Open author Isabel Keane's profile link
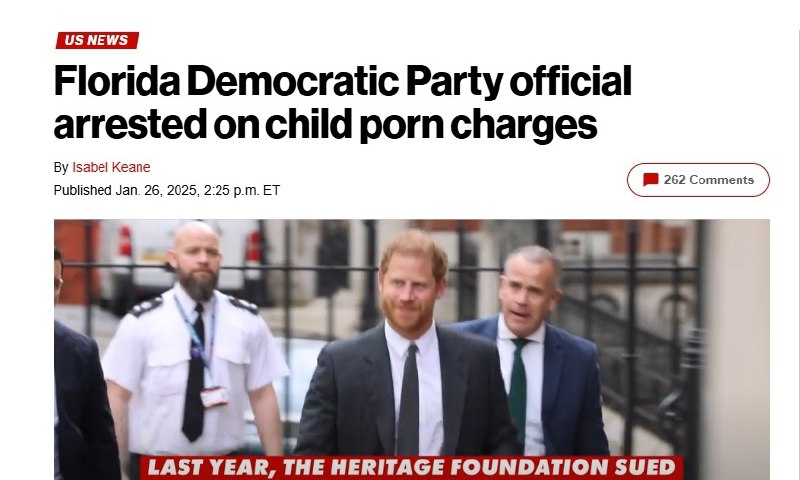The image size is (800, 480). point(111,167)
